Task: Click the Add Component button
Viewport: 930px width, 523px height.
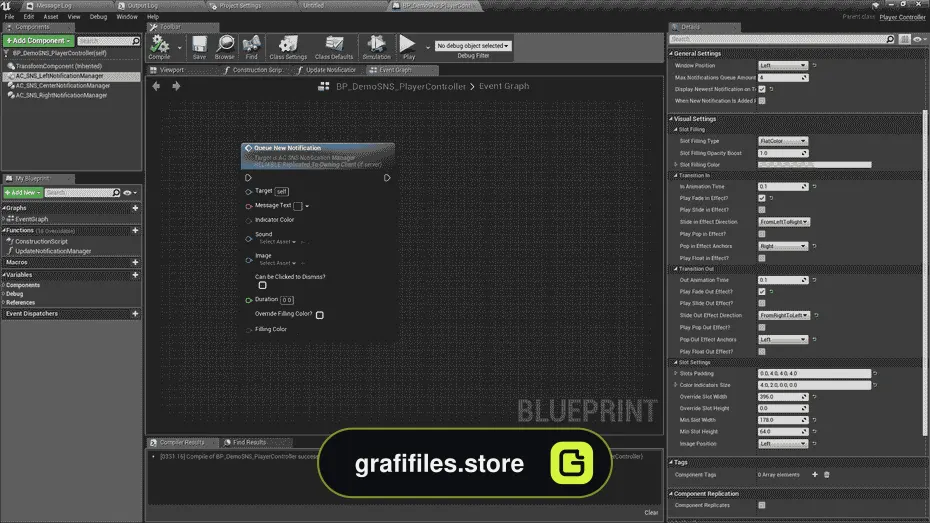Action: [38, 40]
